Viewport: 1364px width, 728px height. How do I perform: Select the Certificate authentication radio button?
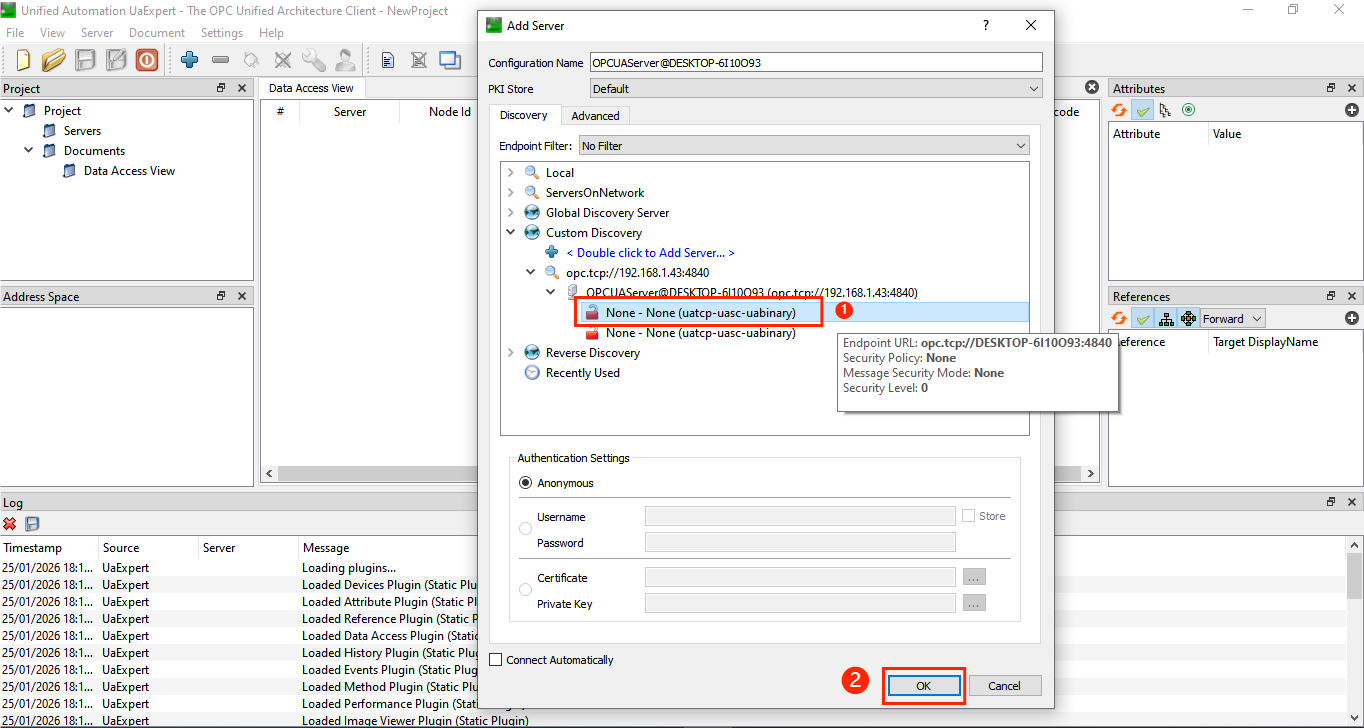(x=525, y=590)
